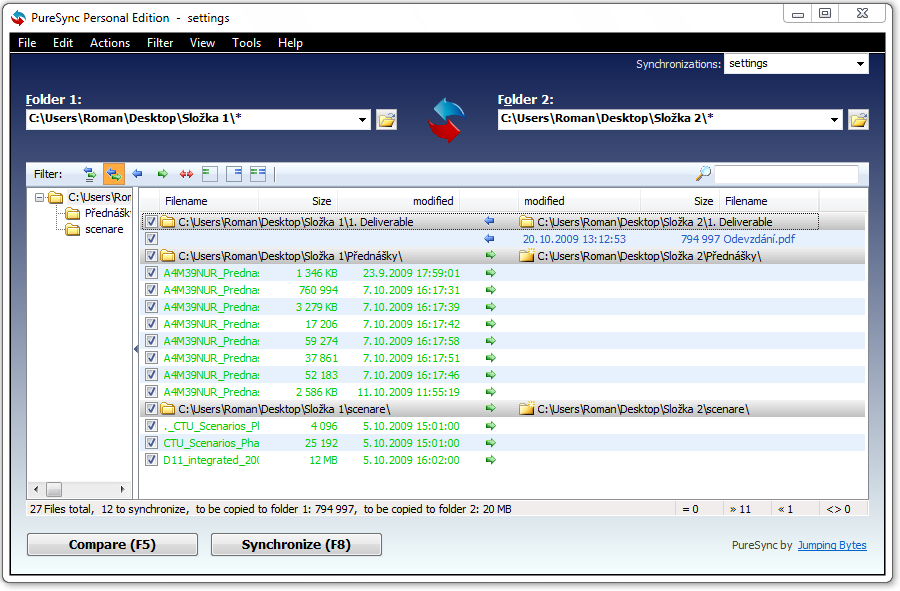Screen dimensions: 900x591
Task: Uncheck the checkbox for the 1 346 KB file
Action: tap(151, 273)
